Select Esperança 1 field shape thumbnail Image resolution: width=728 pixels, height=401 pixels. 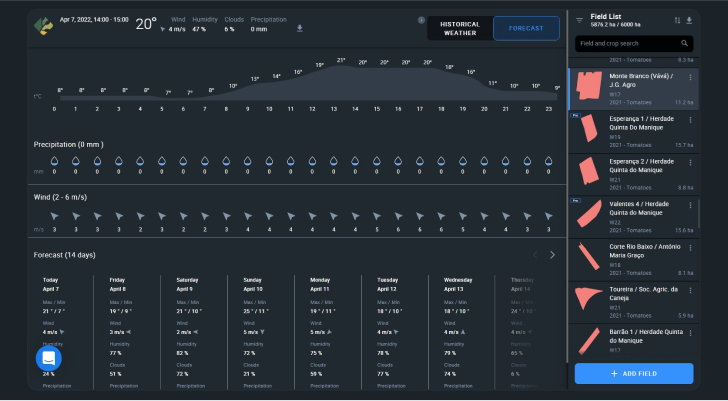(589, 128)
